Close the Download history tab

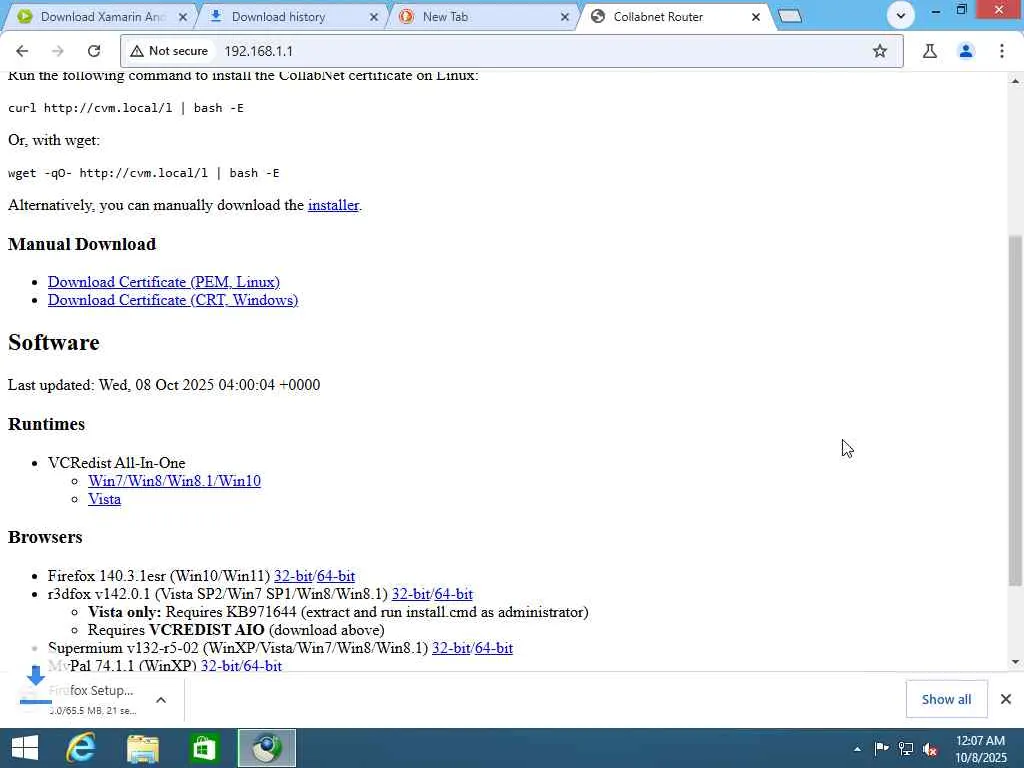click(x=374, y=17)
